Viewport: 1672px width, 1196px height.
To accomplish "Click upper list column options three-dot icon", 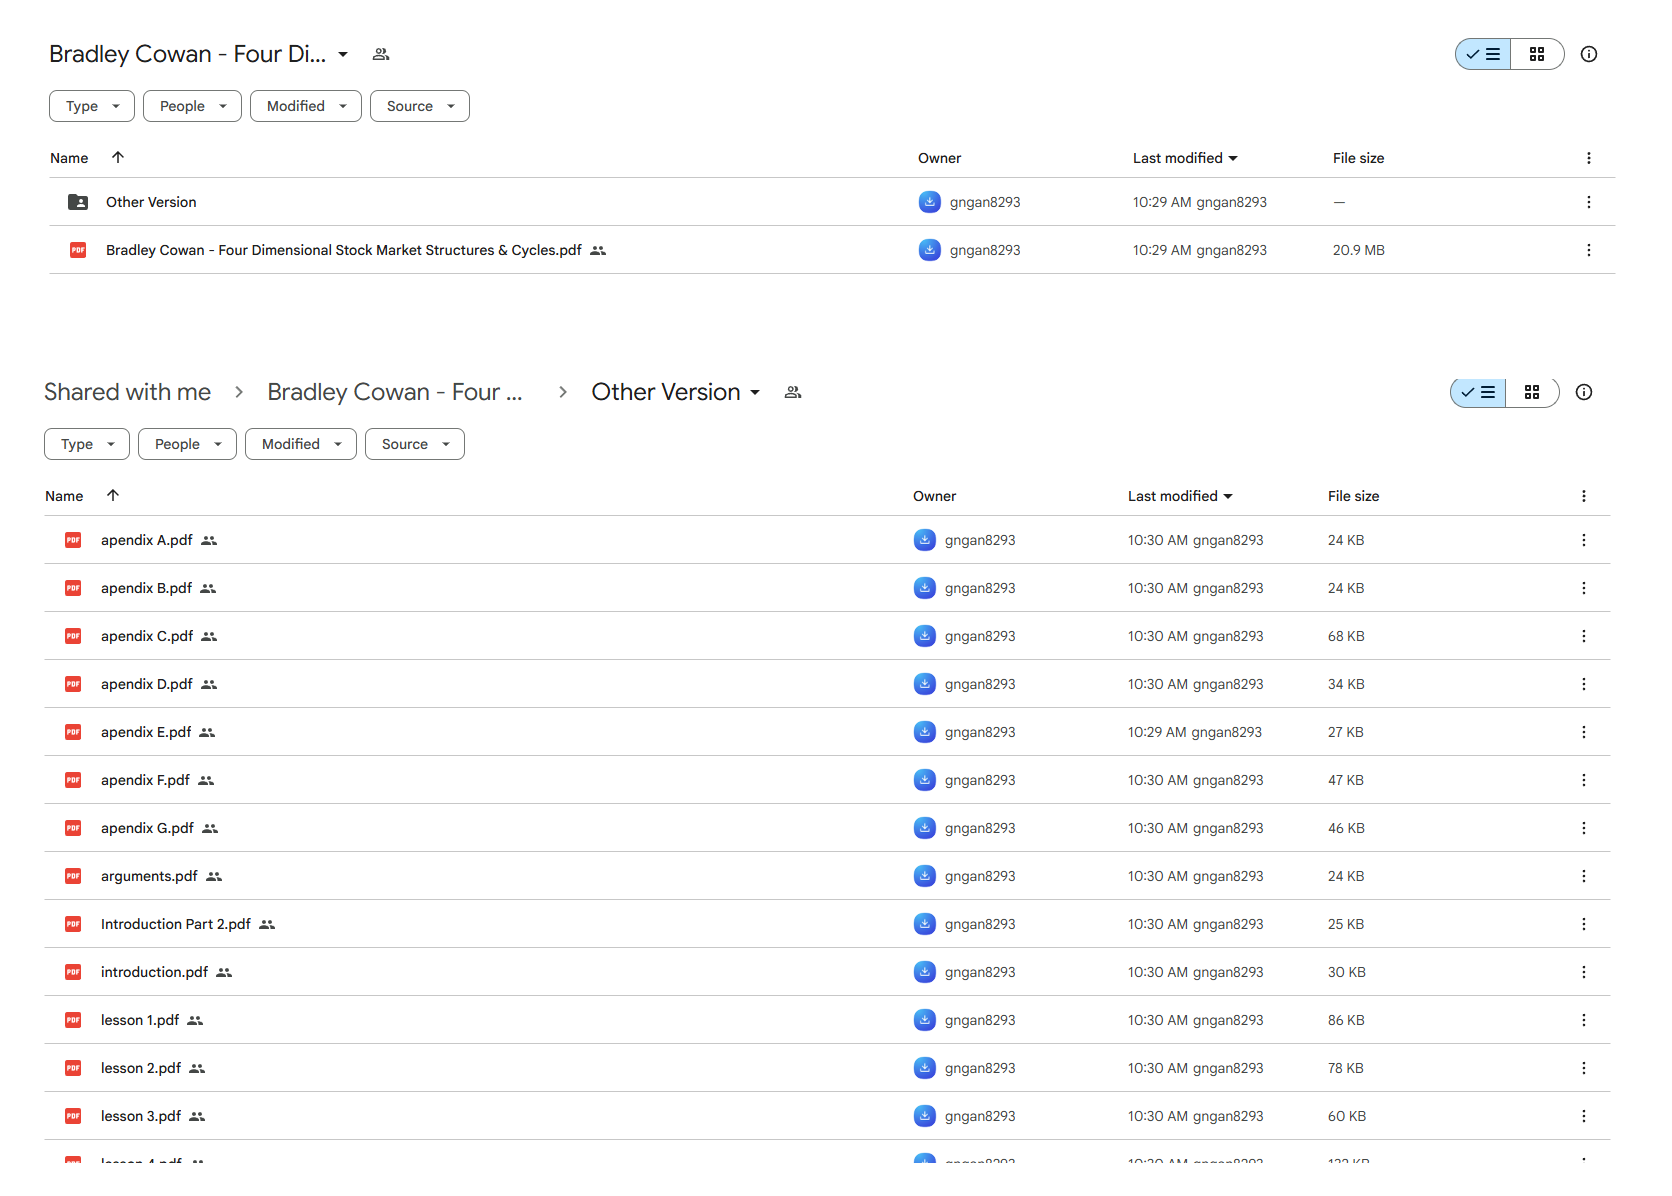I will tap(1588, 158).
